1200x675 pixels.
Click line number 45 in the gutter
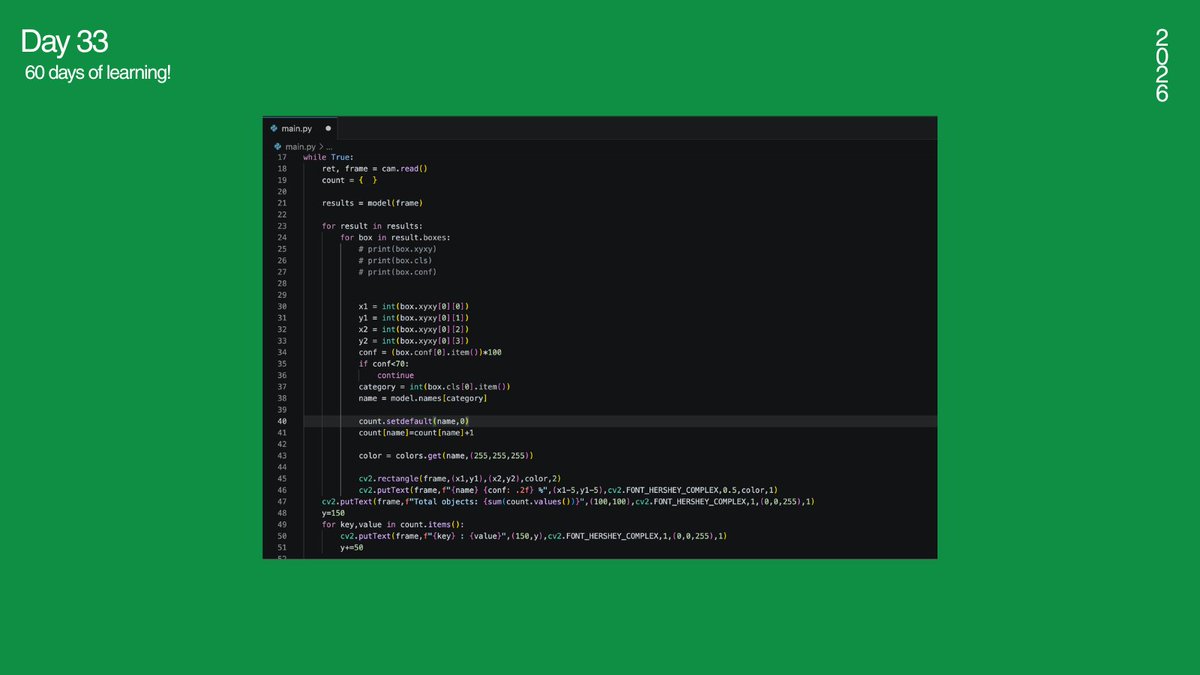click(x=281, y=479)
